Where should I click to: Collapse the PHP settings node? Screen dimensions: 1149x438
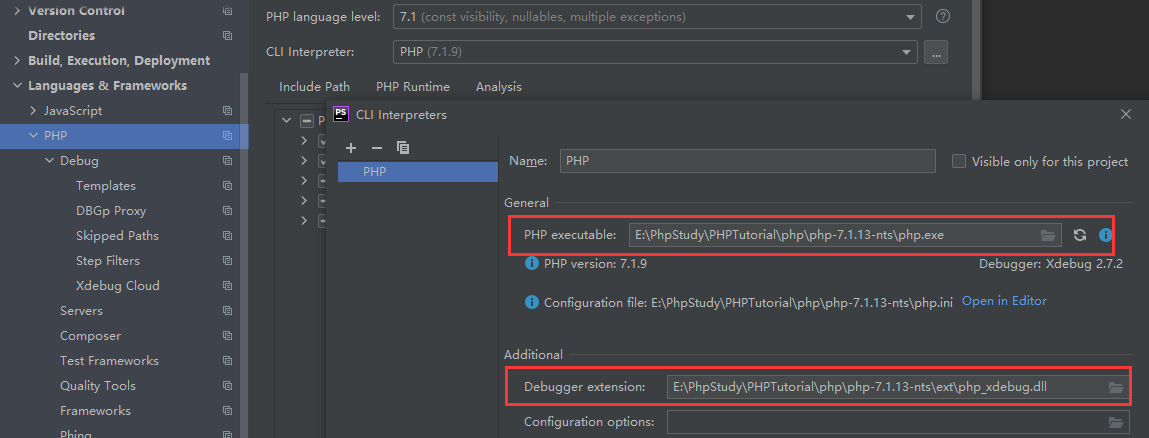[33, 136]
